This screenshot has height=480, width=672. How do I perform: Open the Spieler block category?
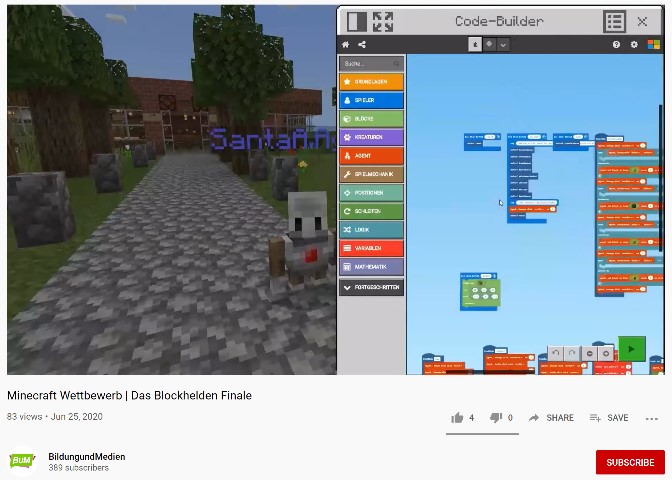pos(371,100)
